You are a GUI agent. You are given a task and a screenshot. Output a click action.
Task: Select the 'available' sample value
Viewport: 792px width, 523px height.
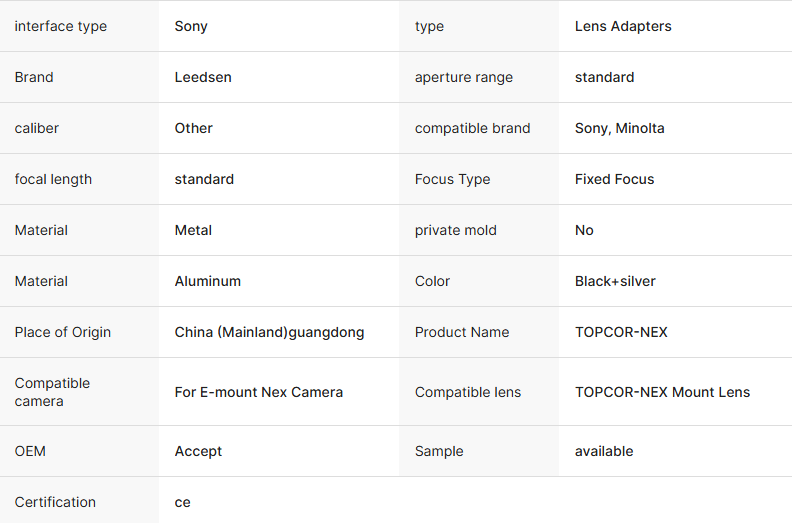[604, 451]
